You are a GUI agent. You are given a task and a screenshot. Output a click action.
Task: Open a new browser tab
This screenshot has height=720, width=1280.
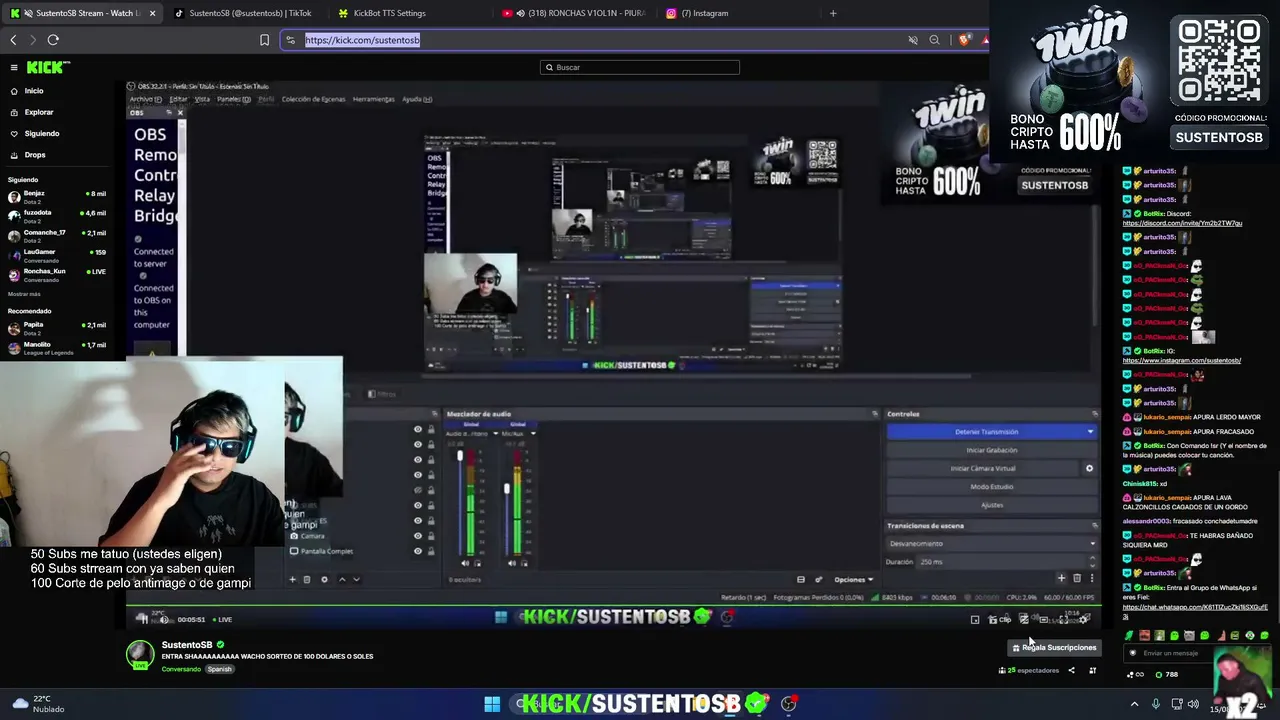pos(833,13)
